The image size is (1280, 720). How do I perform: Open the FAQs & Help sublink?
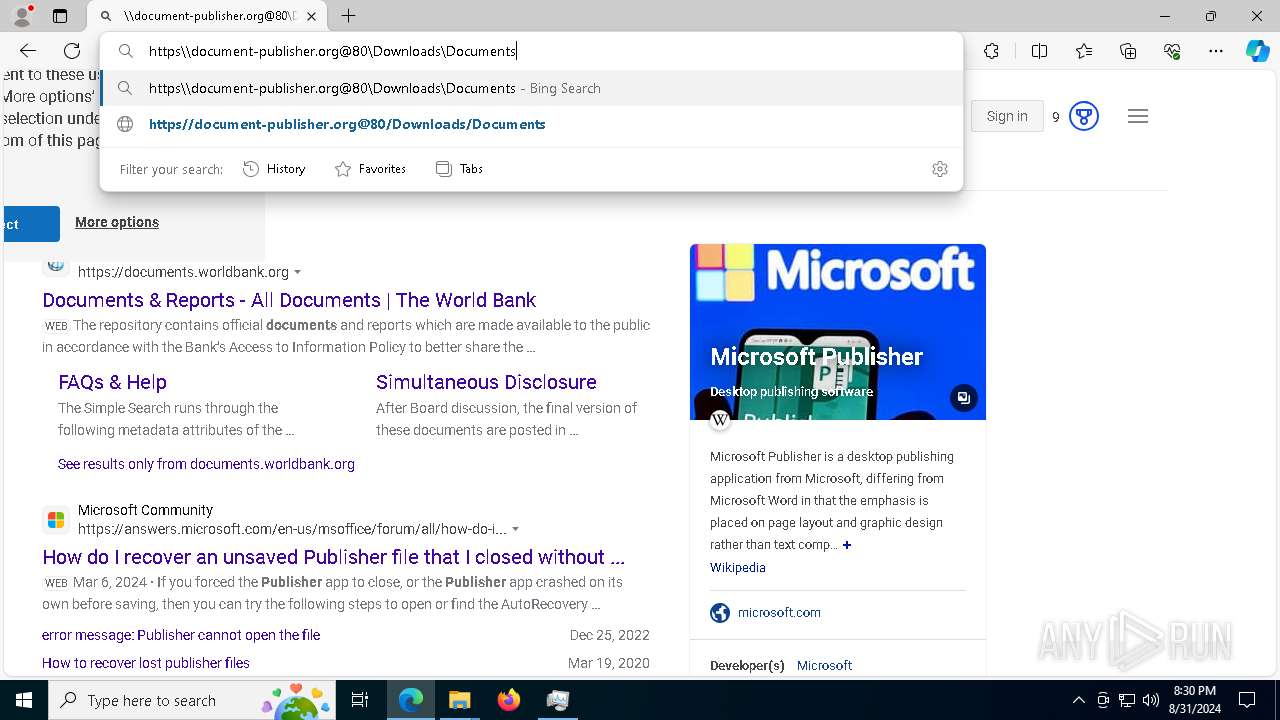pos(112,382)
